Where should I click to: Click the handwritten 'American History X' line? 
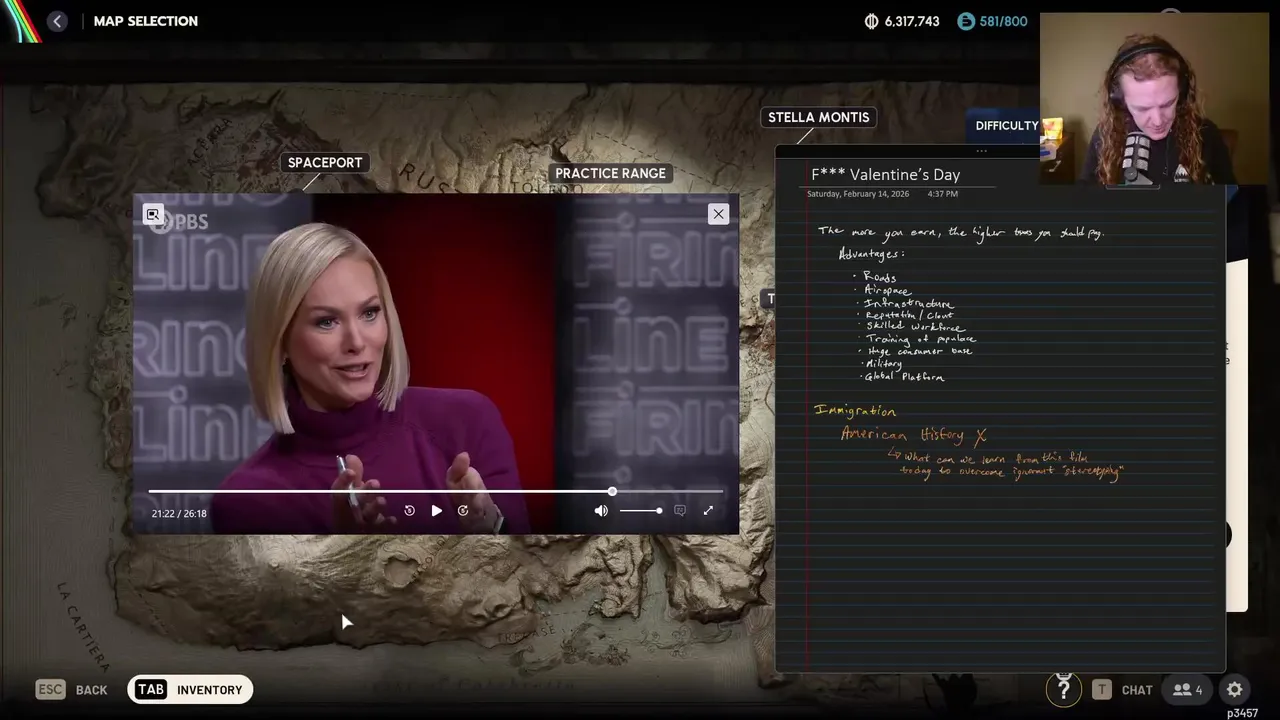(914, 434)
